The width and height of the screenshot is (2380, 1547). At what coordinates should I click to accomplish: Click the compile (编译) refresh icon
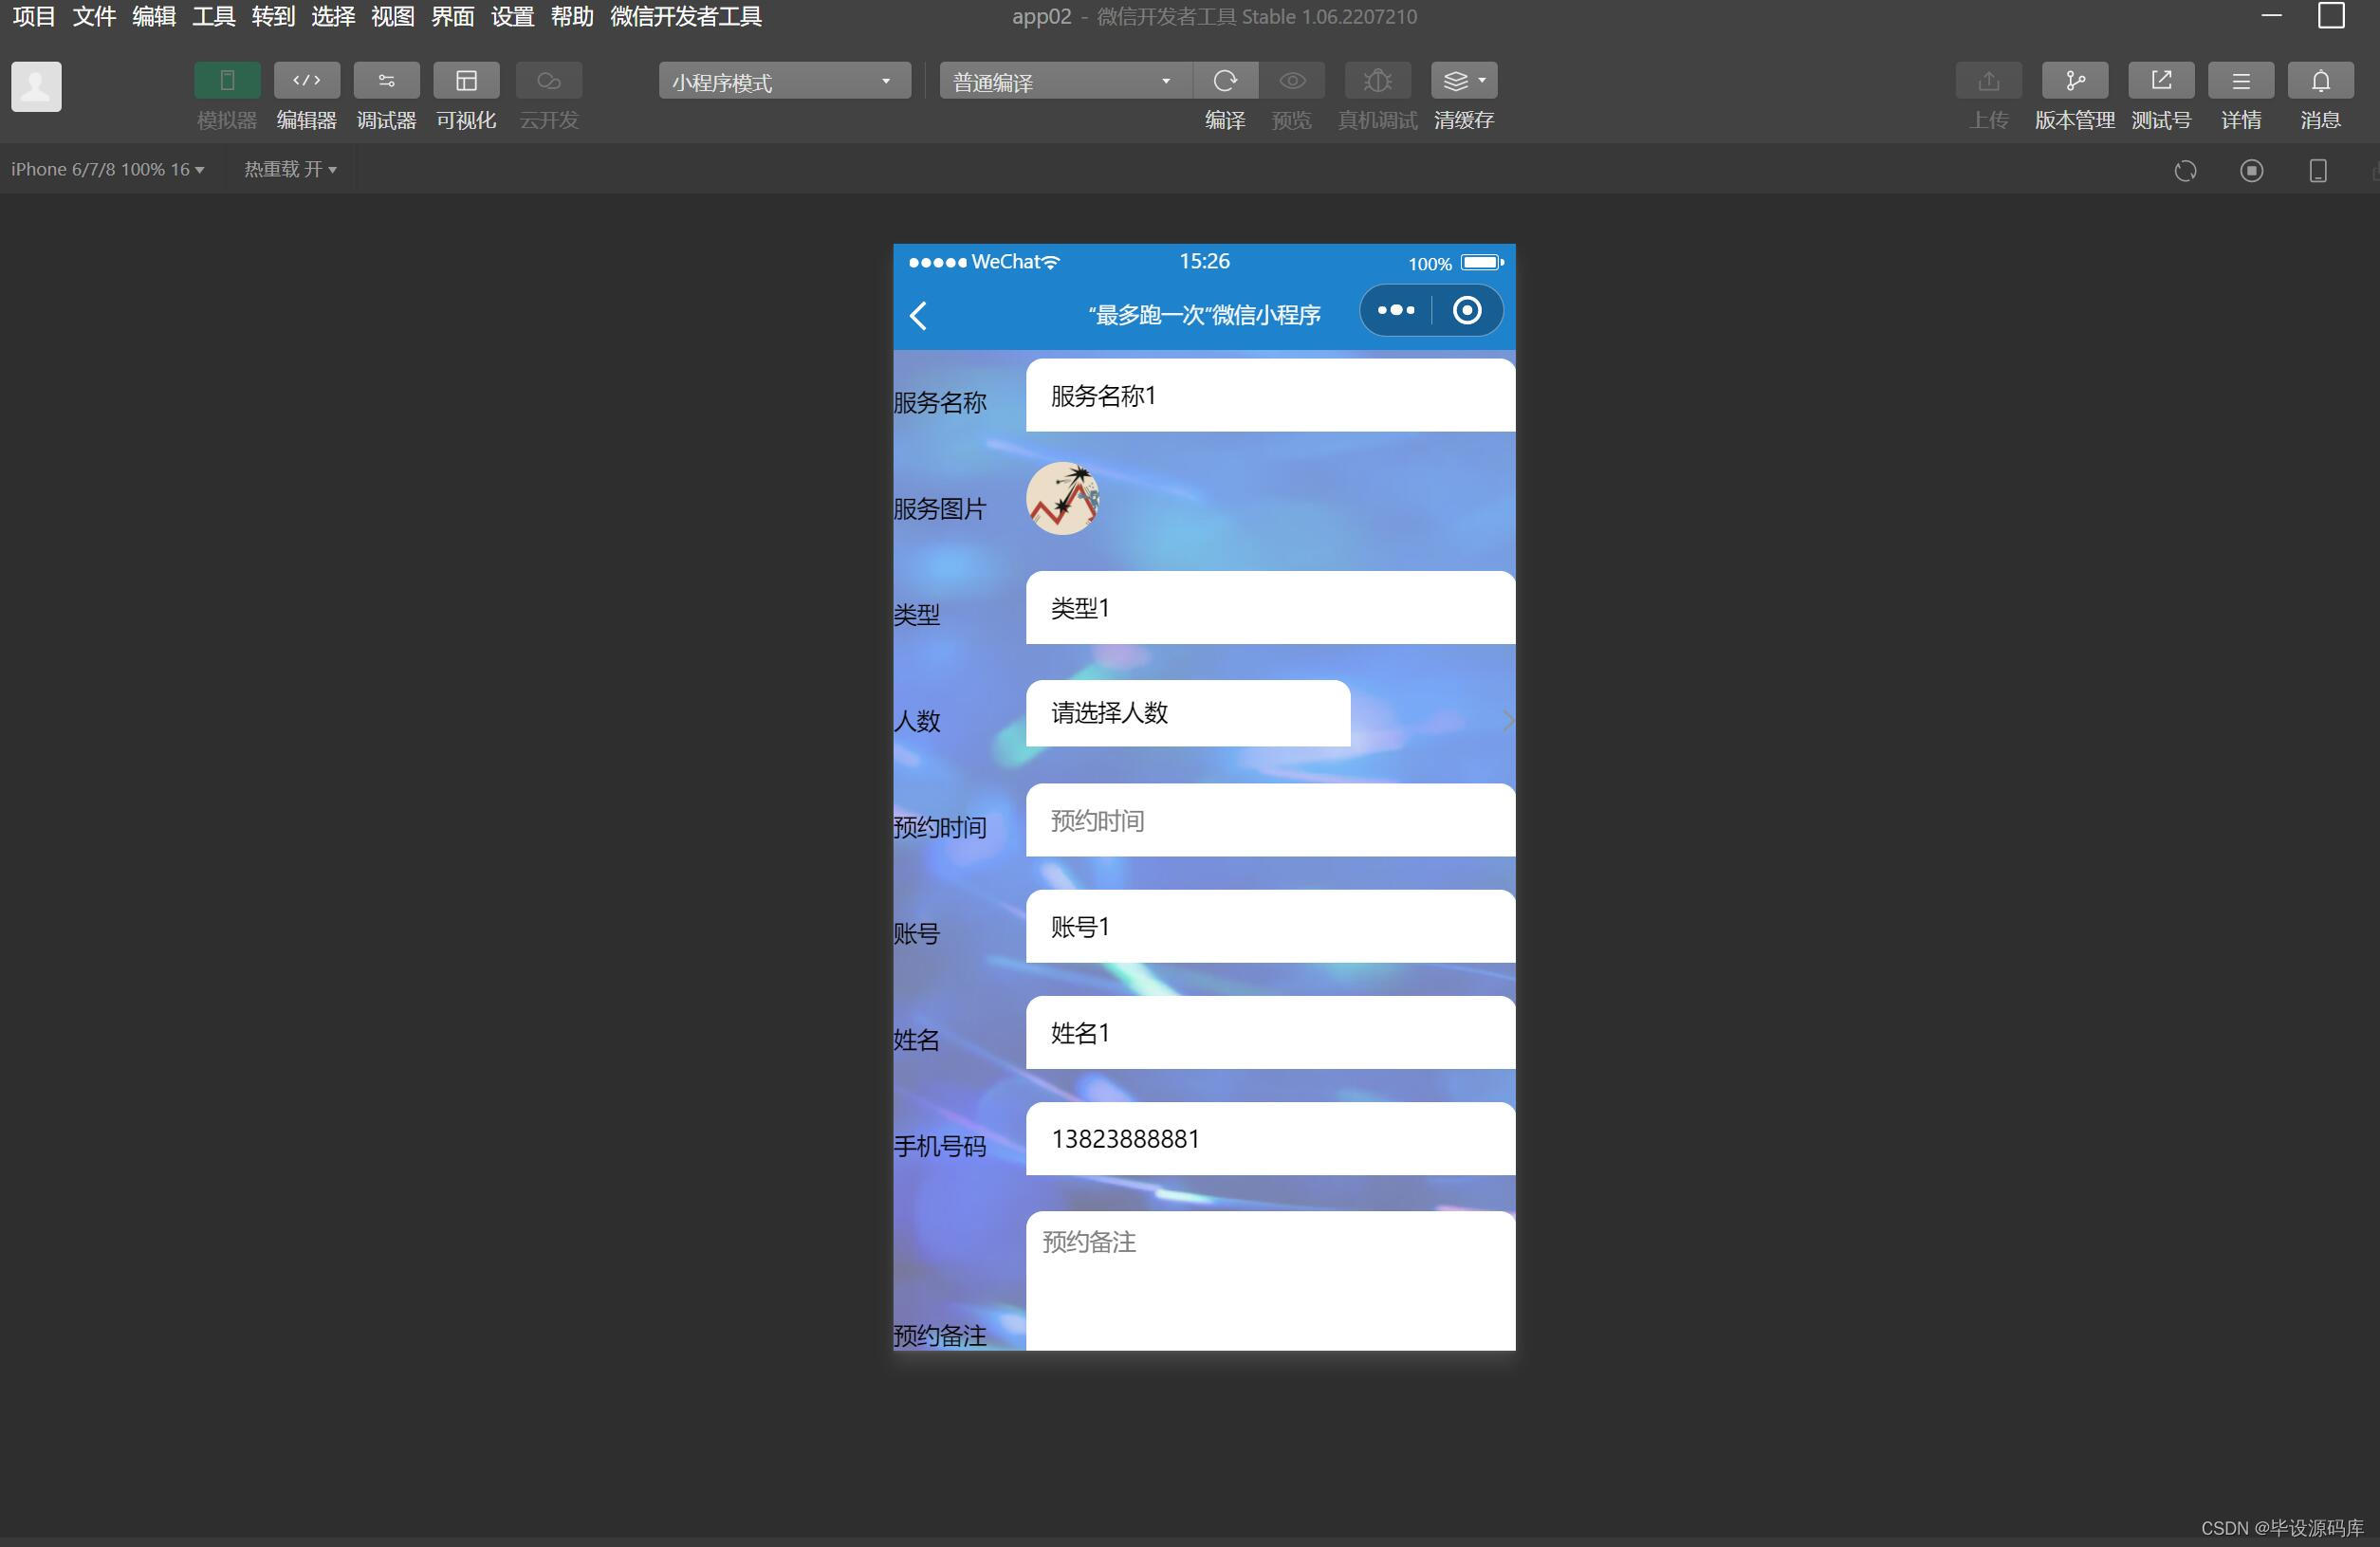point(1225,81)
